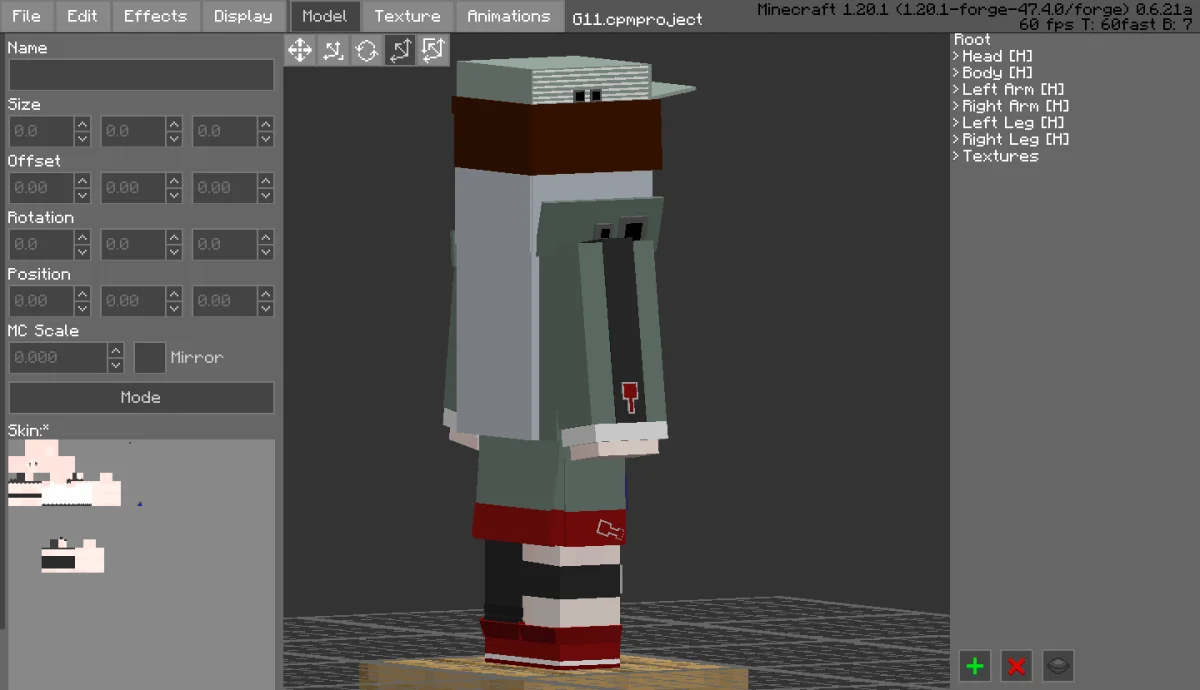Toggle the Mirror checkbox
The image size is (1200, 690).
pyautogui.click(x=150, y=358)
